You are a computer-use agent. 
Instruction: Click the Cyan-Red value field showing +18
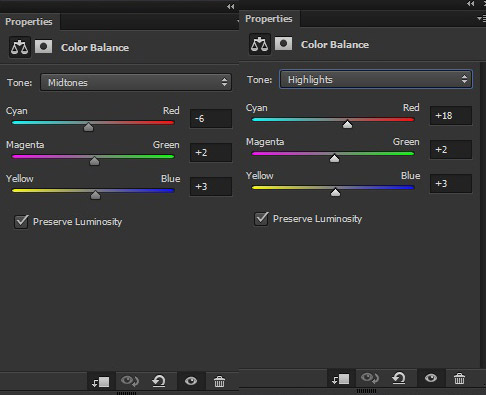pyautogui.click(x=451, y=116)
